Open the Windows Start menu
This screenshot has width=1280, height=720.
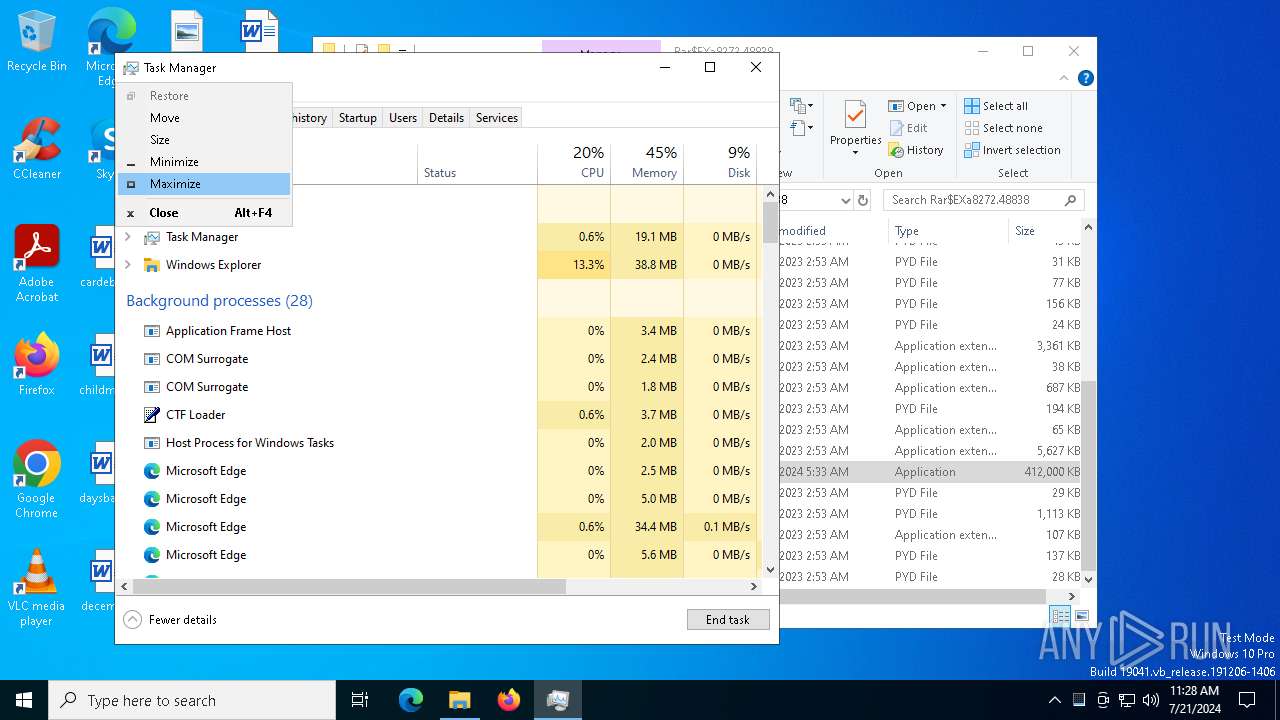pos(24,700)
